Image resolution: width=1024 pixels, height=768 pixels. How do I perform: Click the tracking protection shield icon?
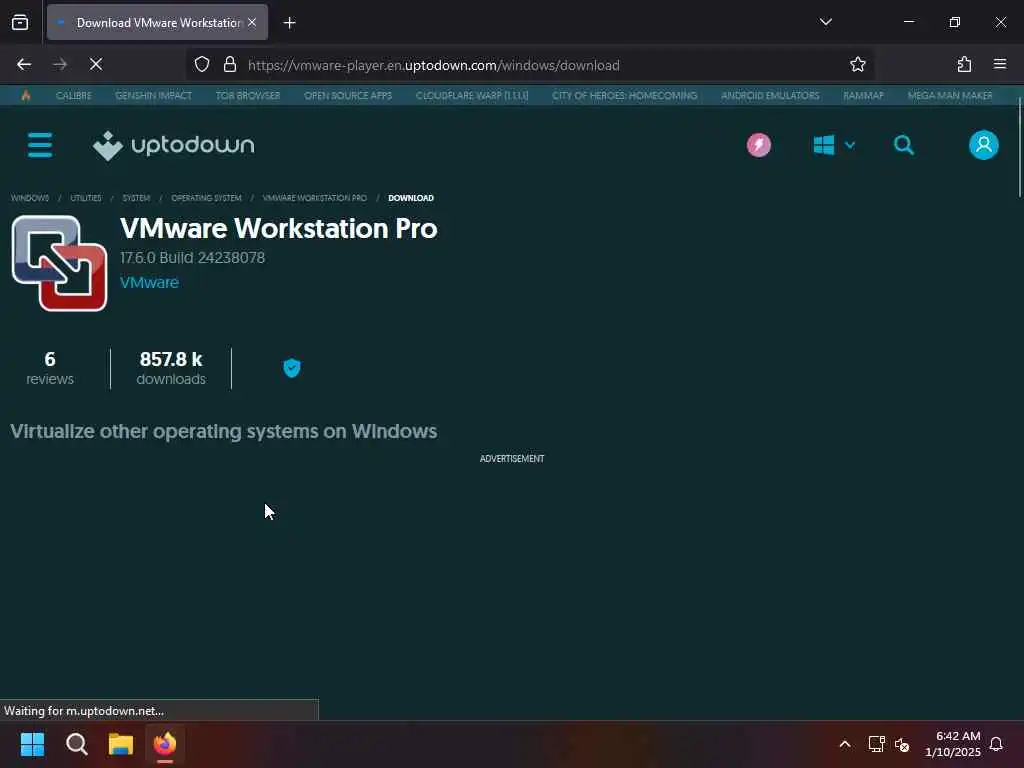point(202,65)
